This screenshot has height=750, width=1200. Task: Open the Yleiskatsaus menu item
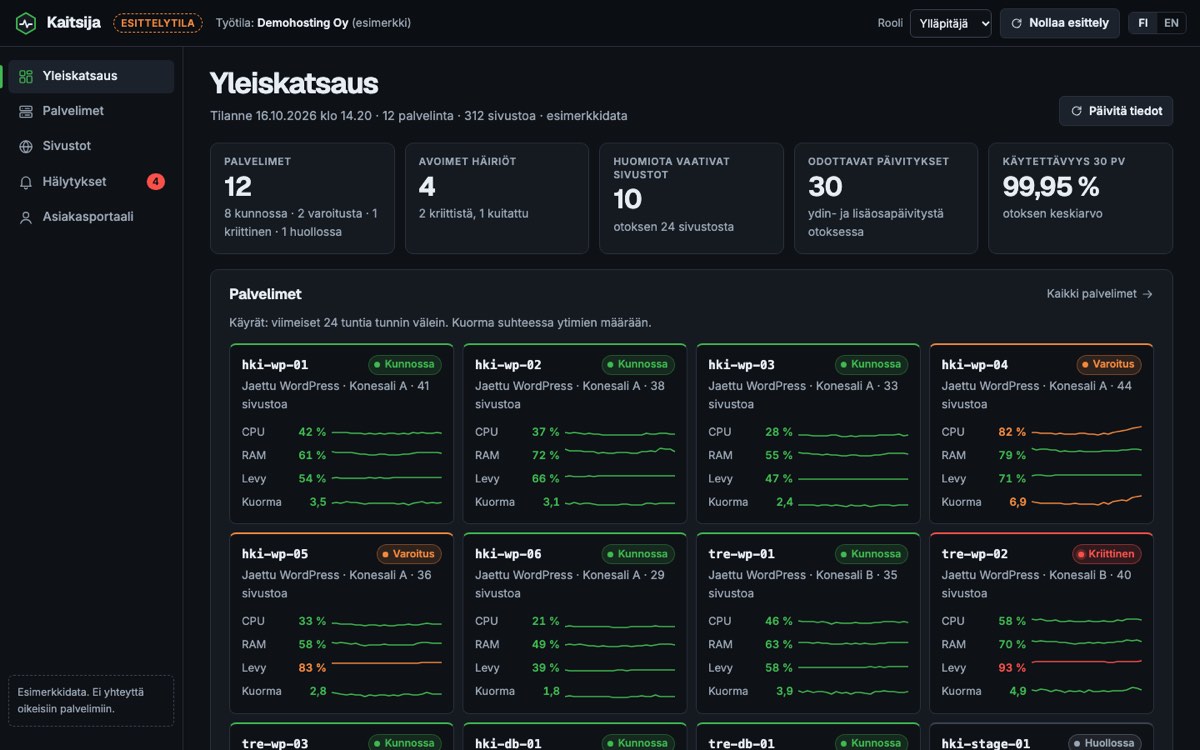coord(91,76)
